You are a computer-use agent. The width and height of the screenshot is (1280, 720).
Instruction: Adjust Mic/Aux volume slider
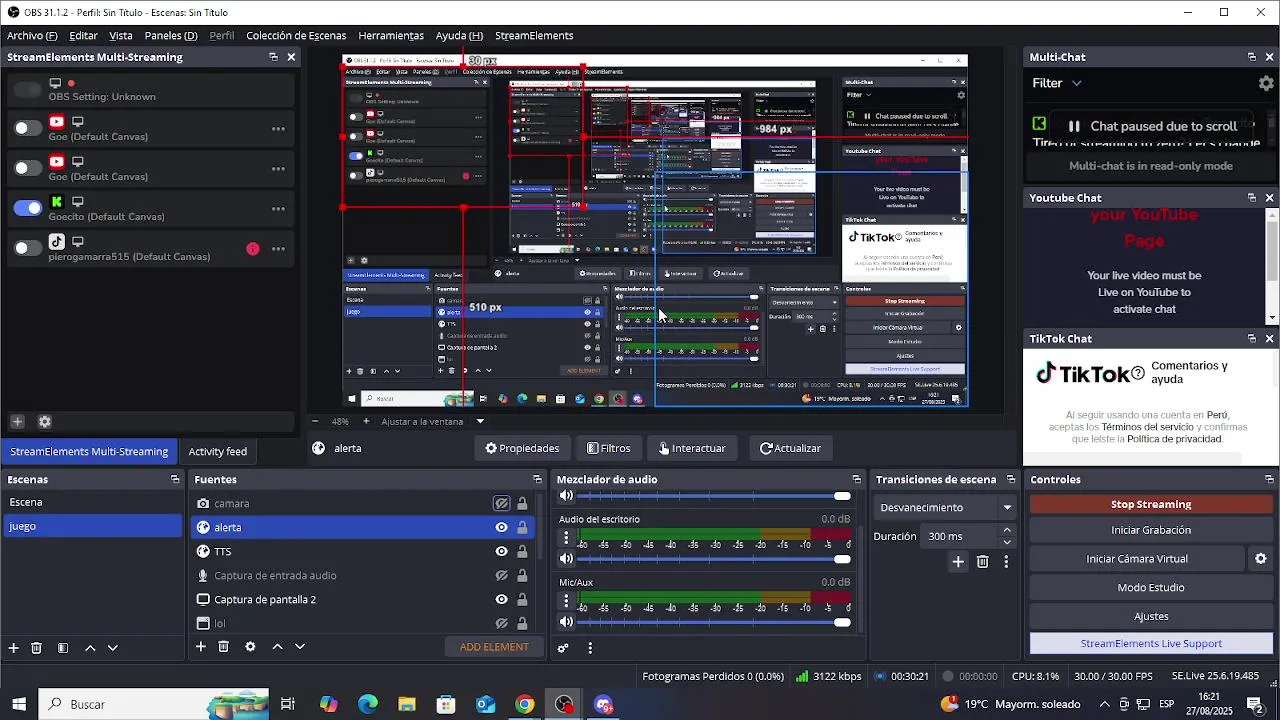(x=714, y=622)
